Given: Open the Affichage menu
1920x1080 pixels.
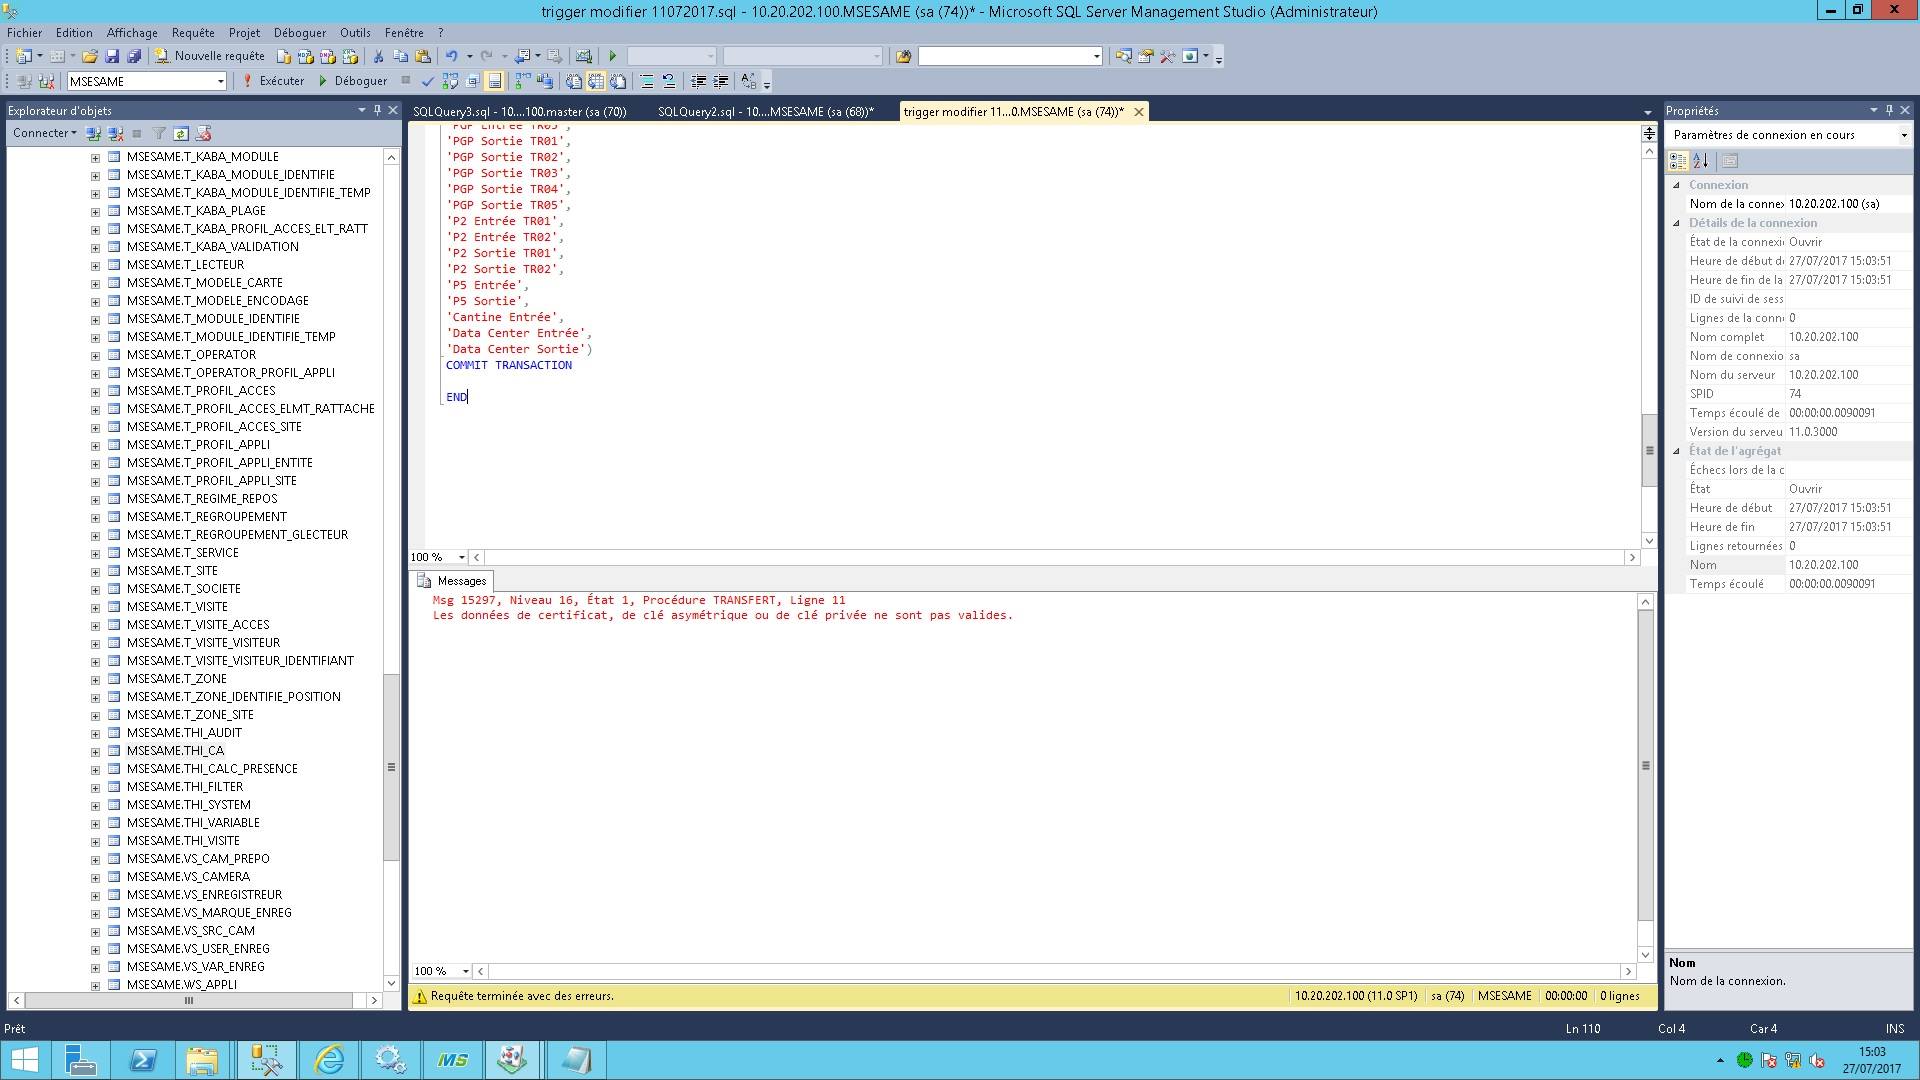Looking at the screenshot, I should (133, 32).
